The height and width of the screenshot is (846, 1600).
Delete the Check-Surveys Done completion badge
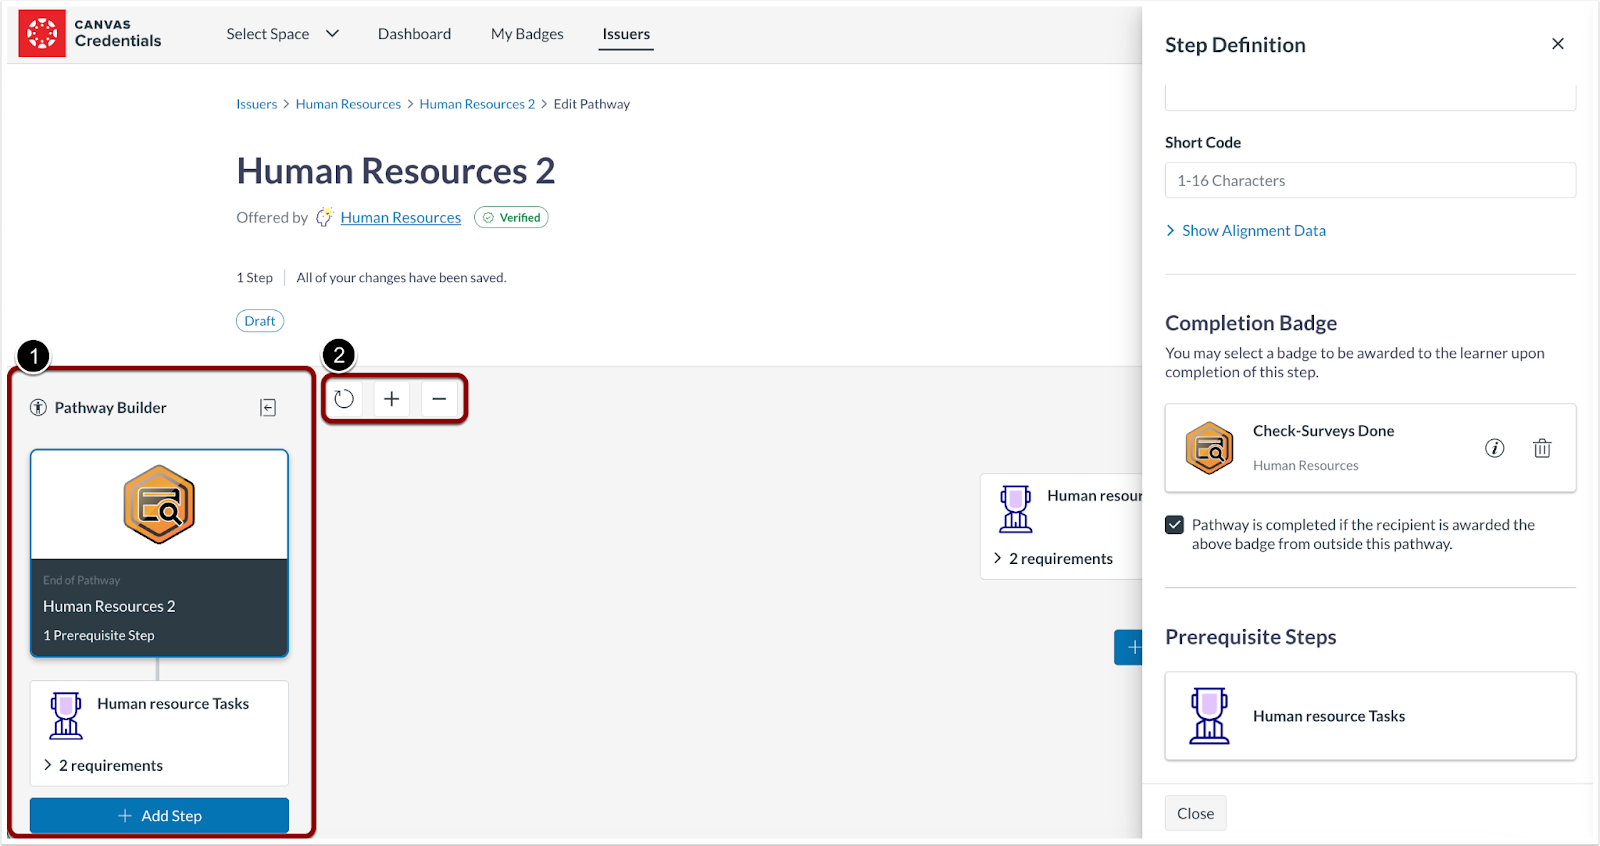click(1542, 448)
